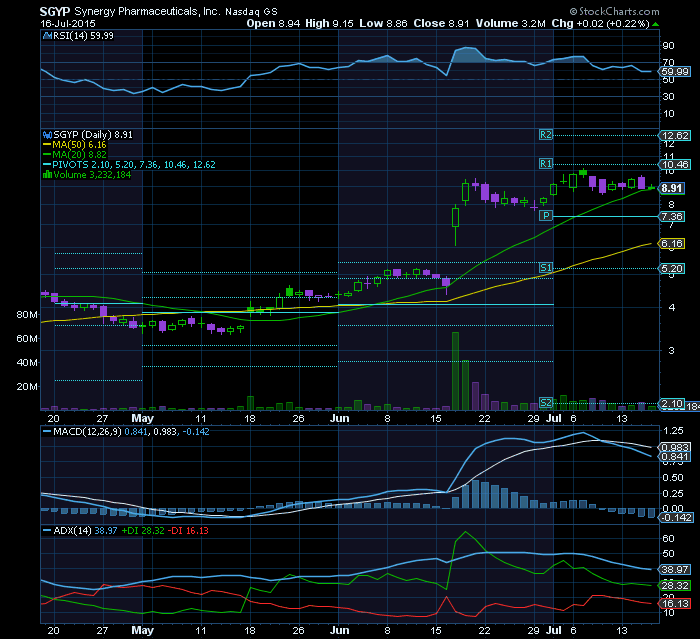
Task: Select the Open 8.94 value
Action: tap(273, 24)
